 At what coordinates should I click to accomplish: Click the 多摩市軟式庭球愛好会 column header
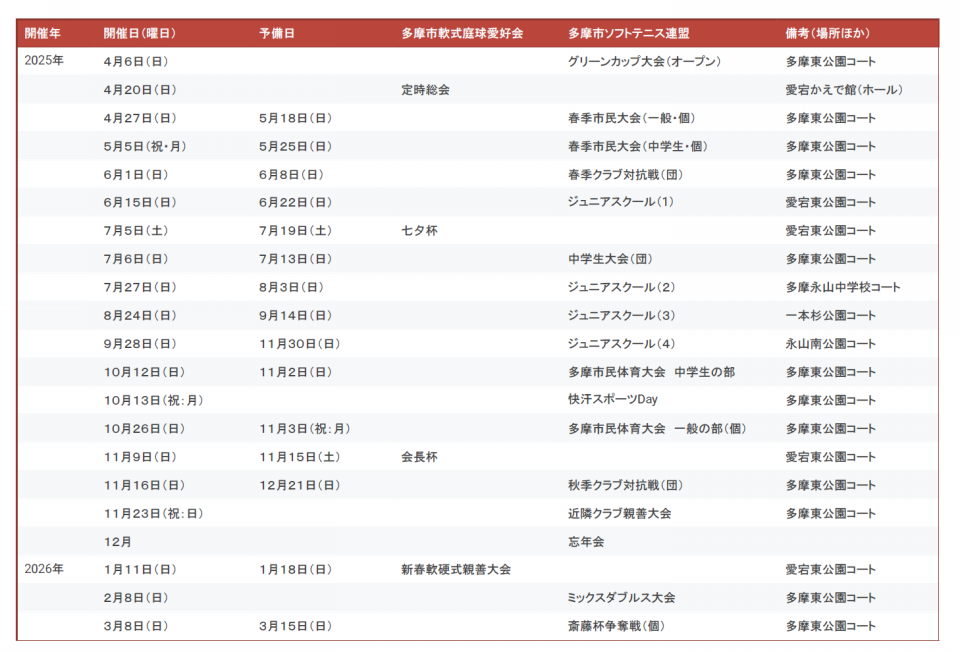tap(462, 33)
